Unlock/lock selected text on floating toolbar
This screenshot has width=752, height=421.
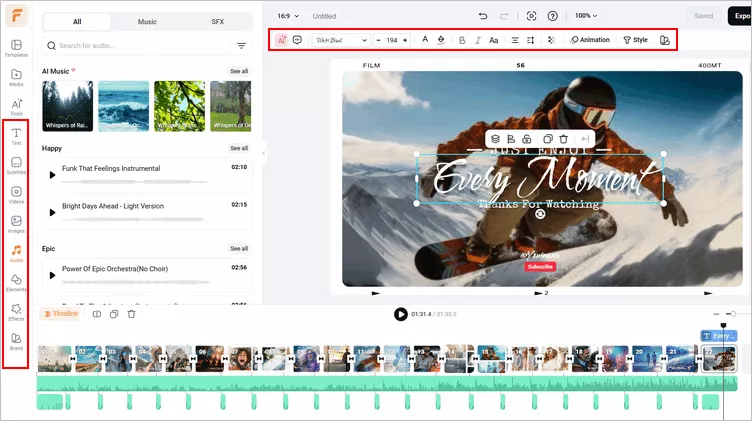click(527, 139)
